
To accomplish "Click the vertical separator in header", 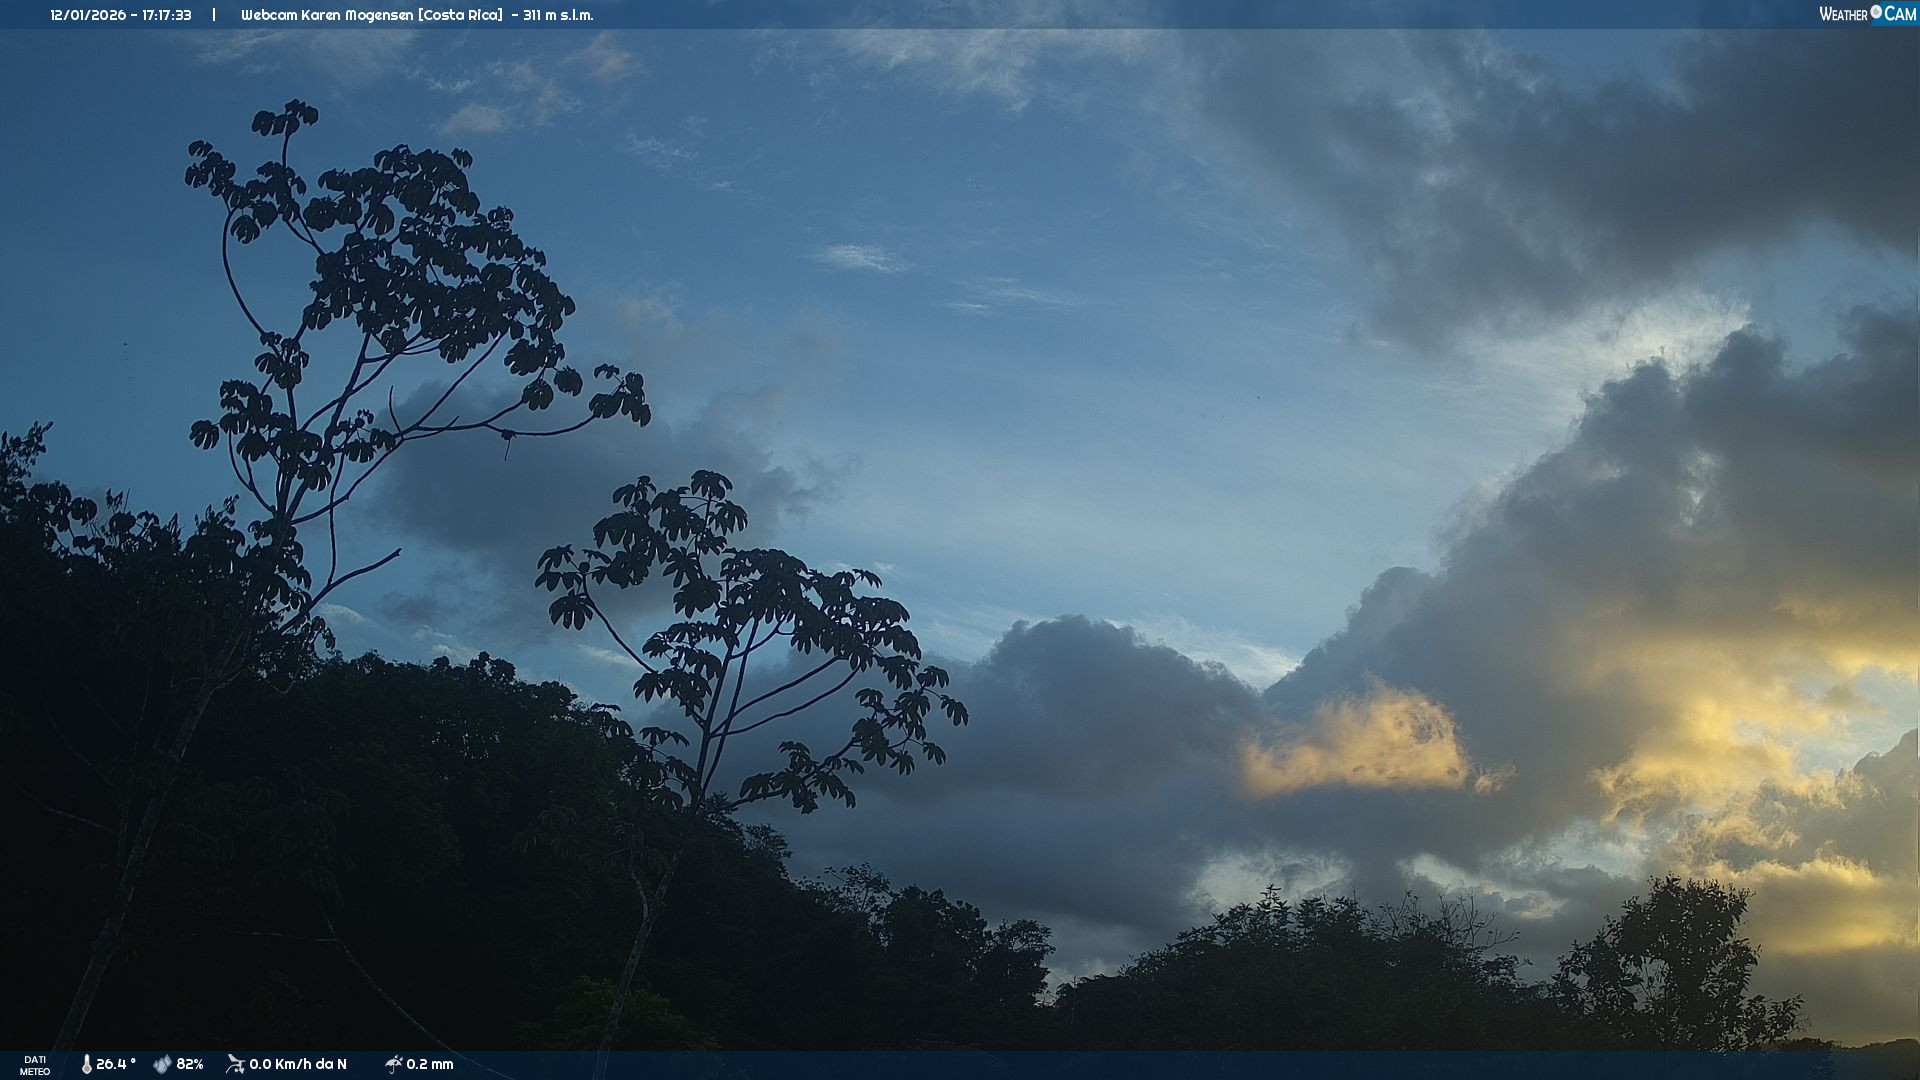I will point(214,15).
